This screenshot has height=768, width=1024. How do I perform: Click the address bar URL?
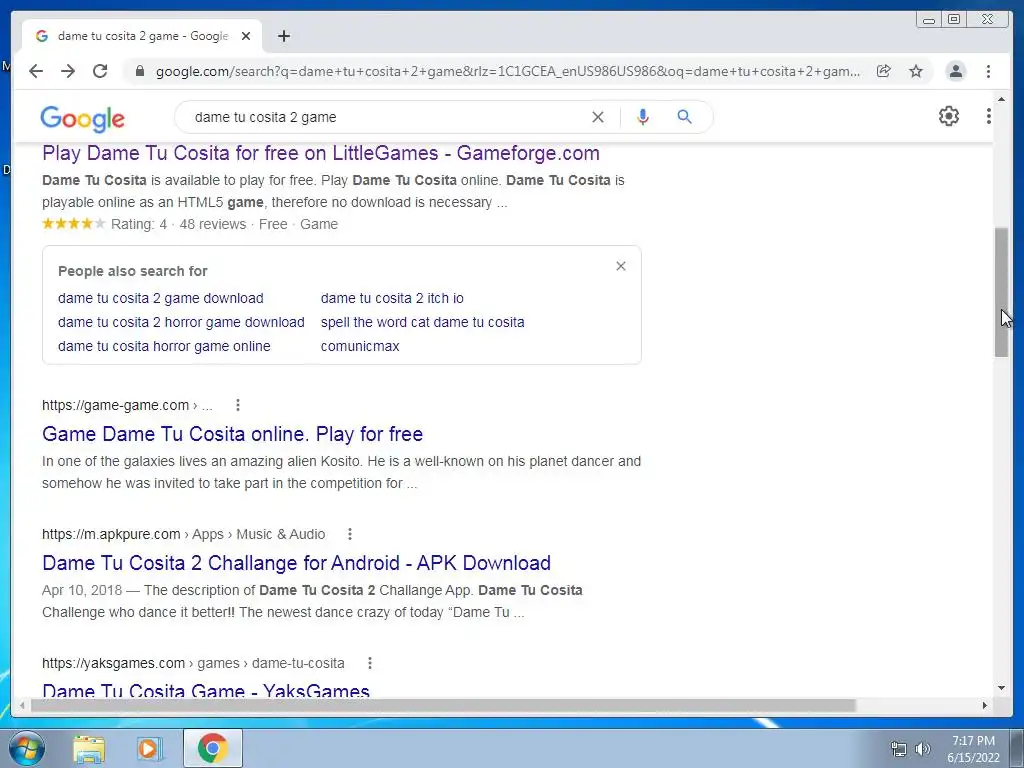(x=507, y=71)
